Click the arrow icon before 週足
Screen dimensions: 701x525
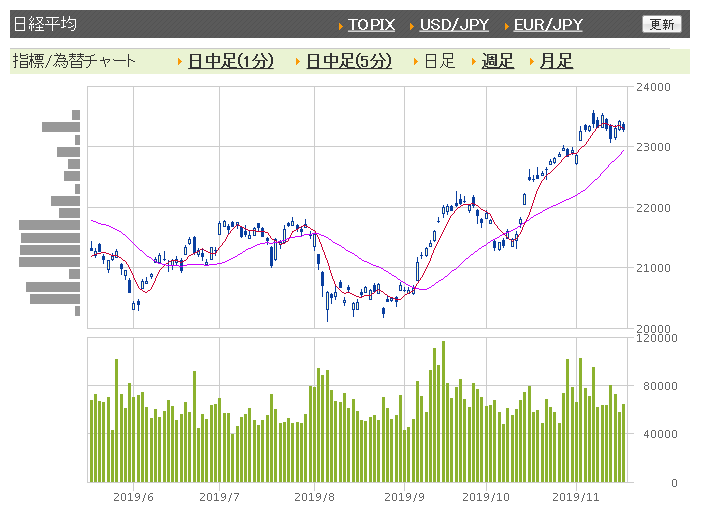tap(473, 62)
